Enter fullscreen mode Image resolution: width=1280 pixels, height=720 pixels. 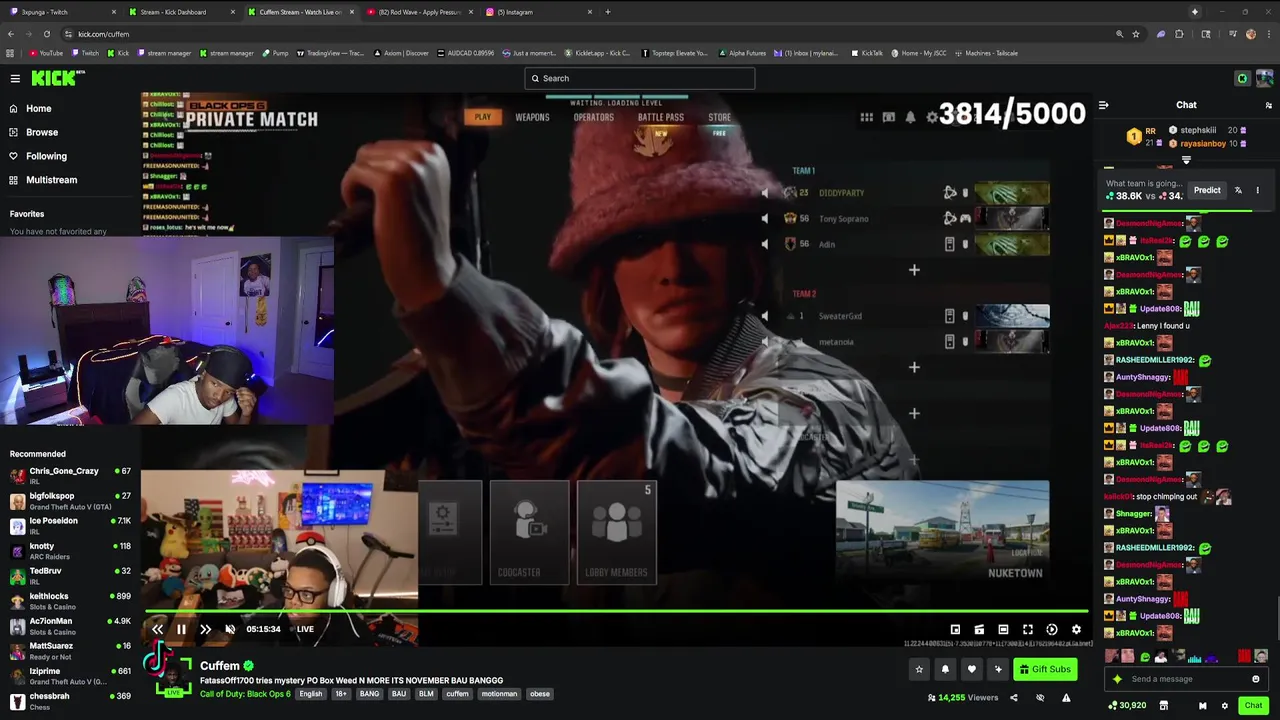tap(1027, 630)
